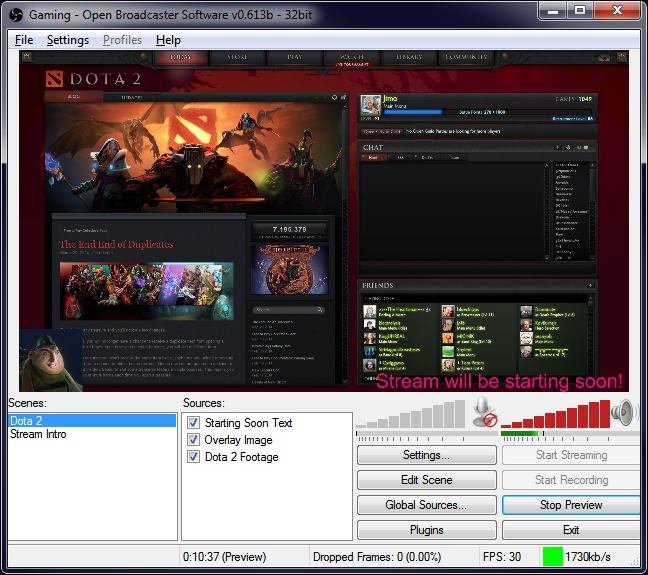
Task: Click the Exit button
Action: (x=571, y=530)
